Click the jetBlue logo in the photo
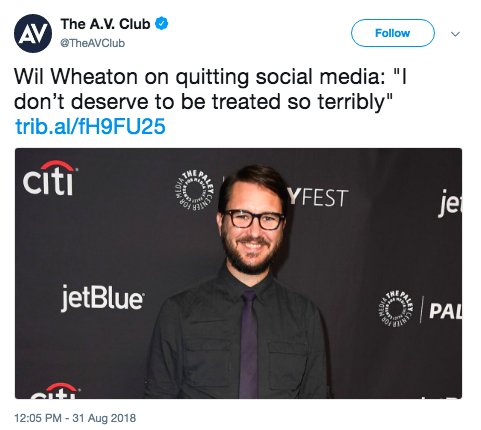 [102, 298]
